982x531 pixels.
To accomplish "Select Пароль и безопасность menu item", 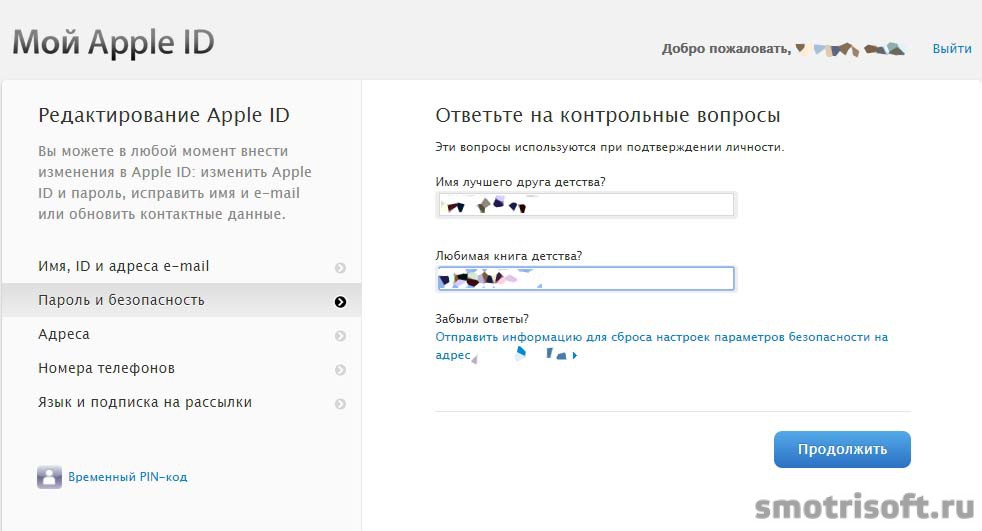I will (x=121, y=300).
